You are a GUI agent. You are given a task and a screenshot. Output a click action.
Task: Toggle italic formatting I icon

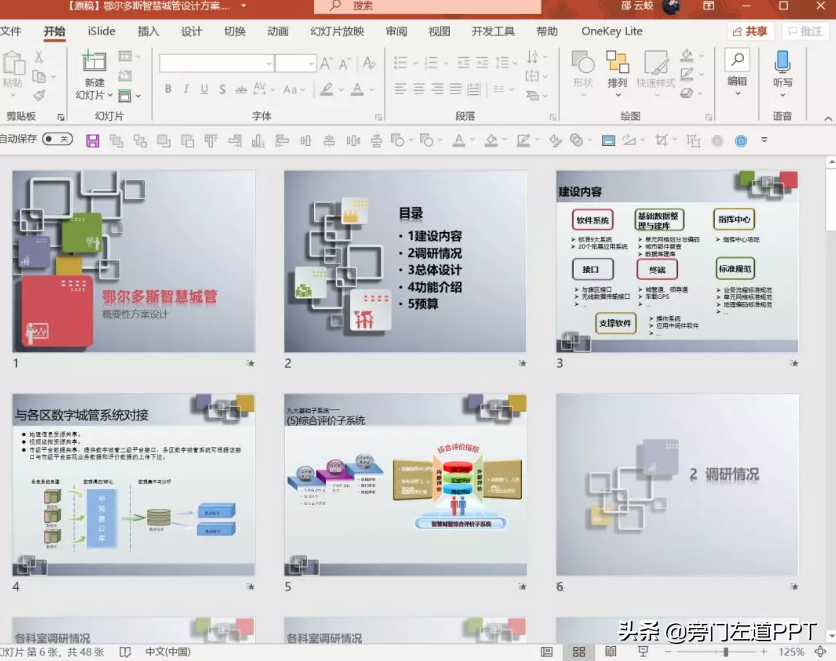coord(186,89)
